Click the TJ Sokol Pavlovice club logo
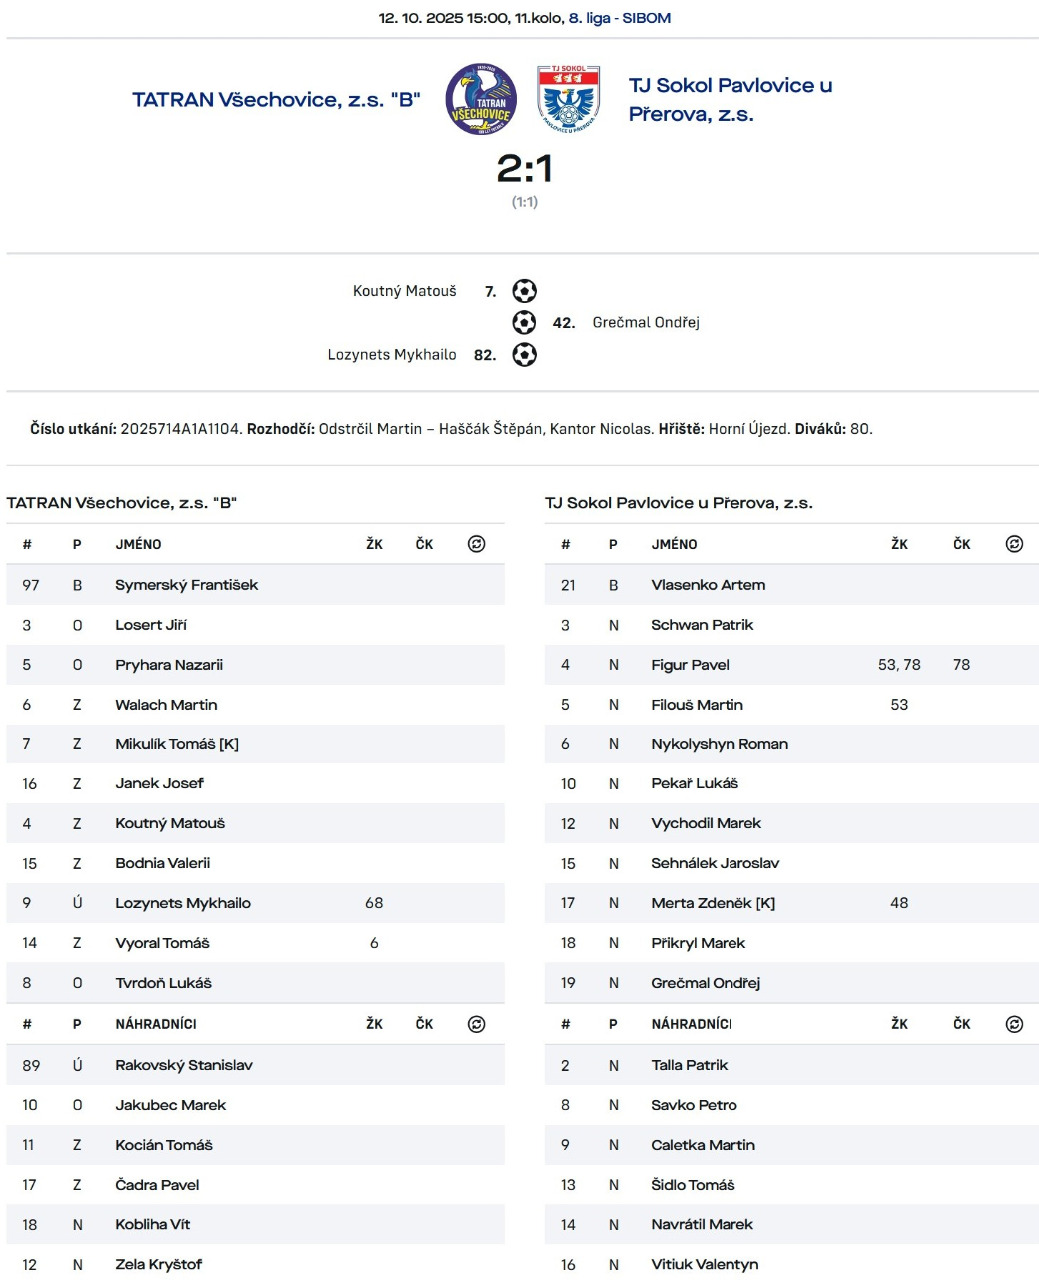Viewport: 1039px width, 1280px height. [x=568, y=99]
